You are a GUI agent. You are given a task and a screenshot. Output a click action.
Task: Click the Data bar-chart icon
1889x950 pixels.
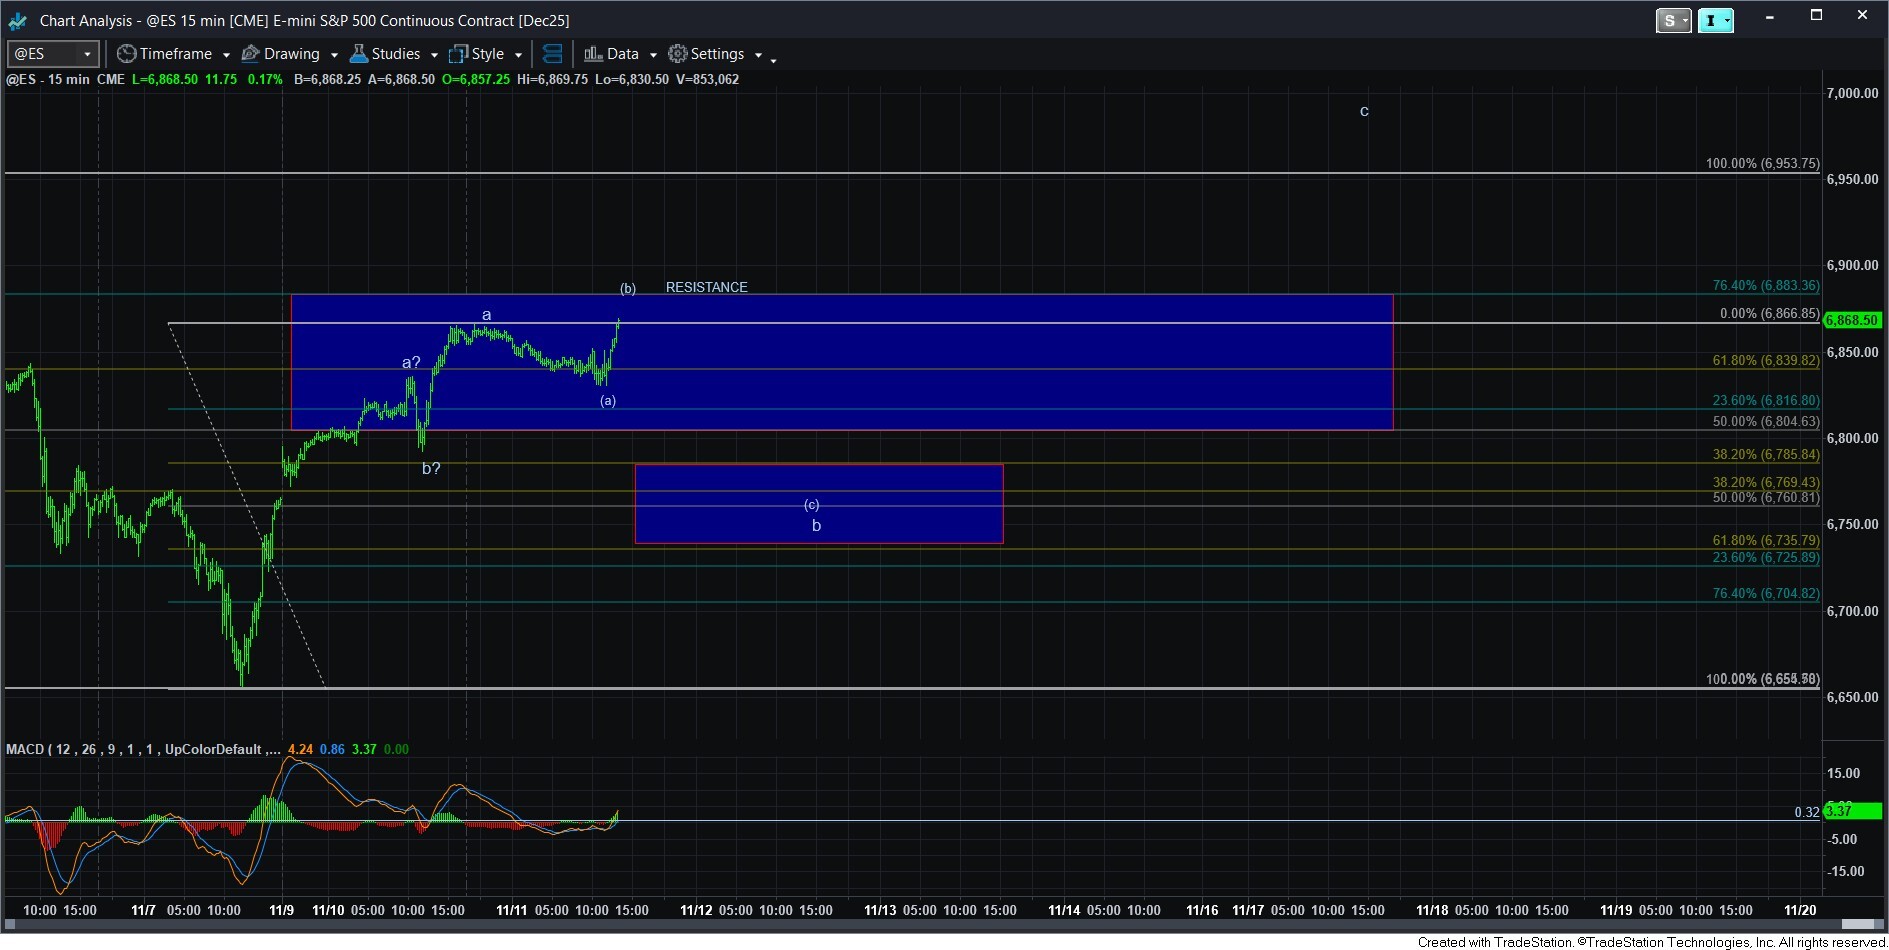593,54
